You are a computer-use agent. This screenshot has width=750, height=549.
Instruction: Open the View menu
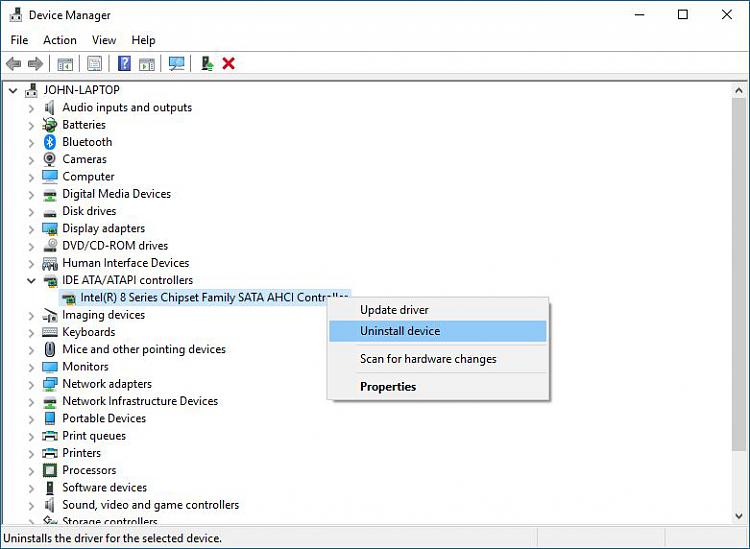(x=104, y=40)
